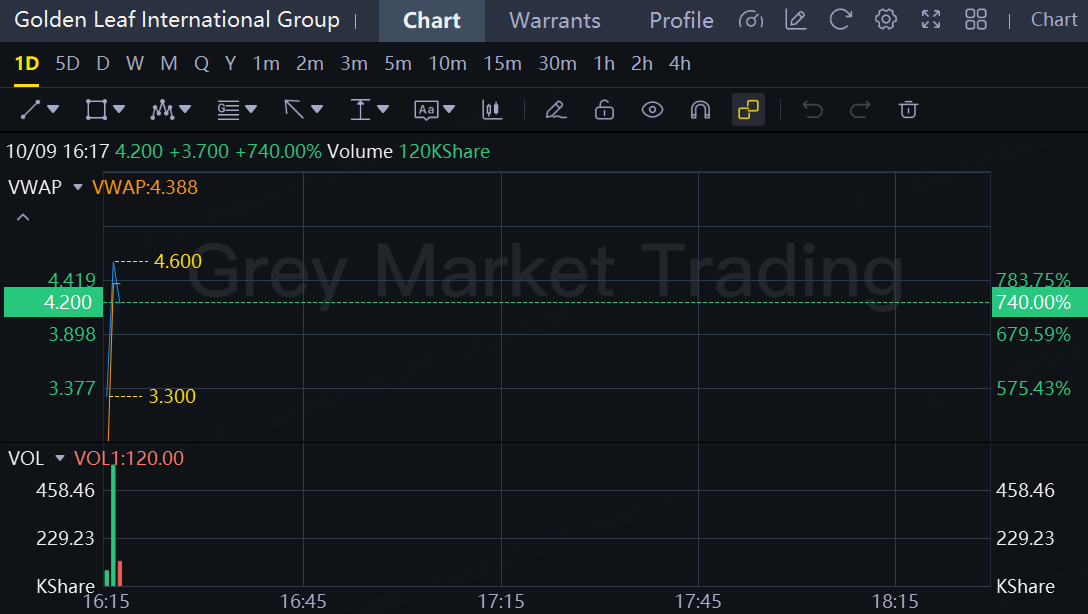Click the red volume bar
Viewport: 1088px width, 614px height.
[120, 574]
